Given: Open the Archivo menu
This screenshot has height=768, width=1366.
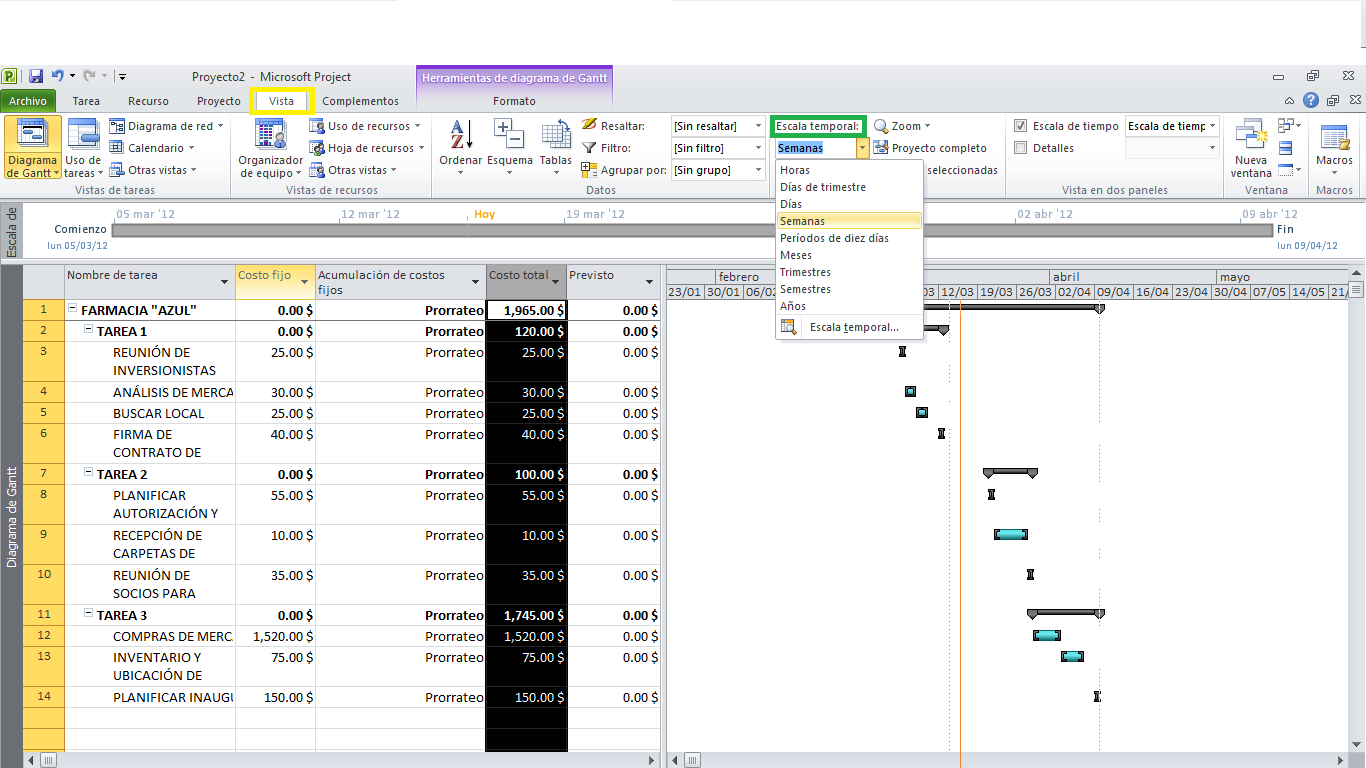Looking at the screenshot, I should [x=29, y=100].
